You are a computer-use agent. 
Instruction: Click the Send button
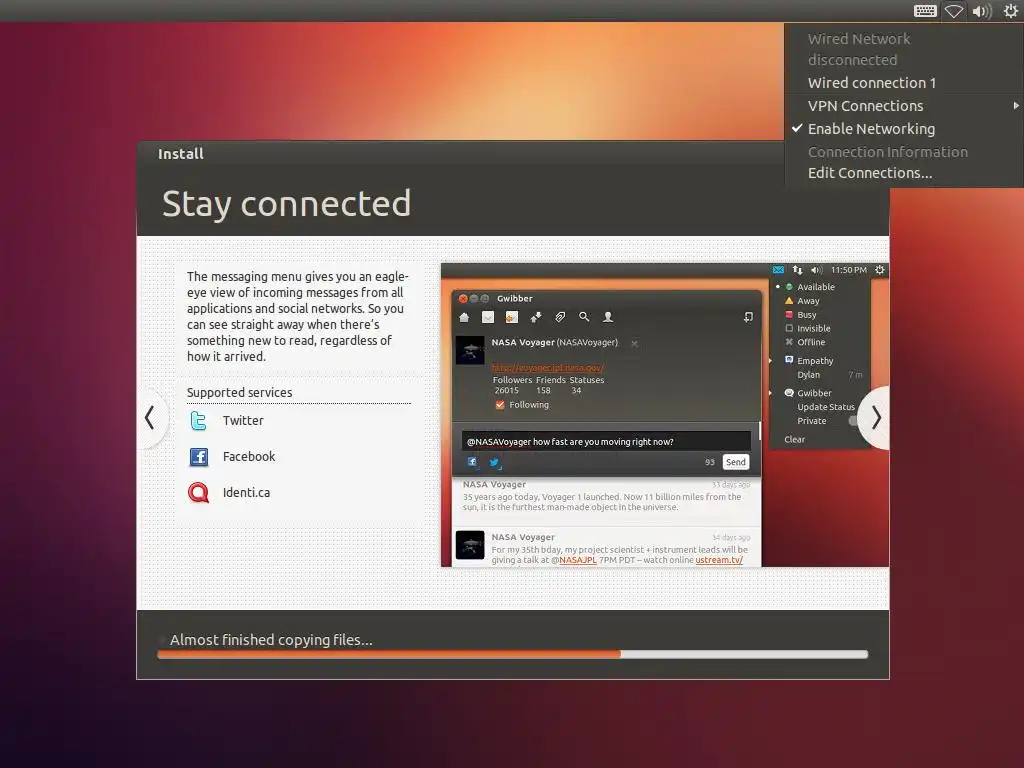(x=736, y=462)
